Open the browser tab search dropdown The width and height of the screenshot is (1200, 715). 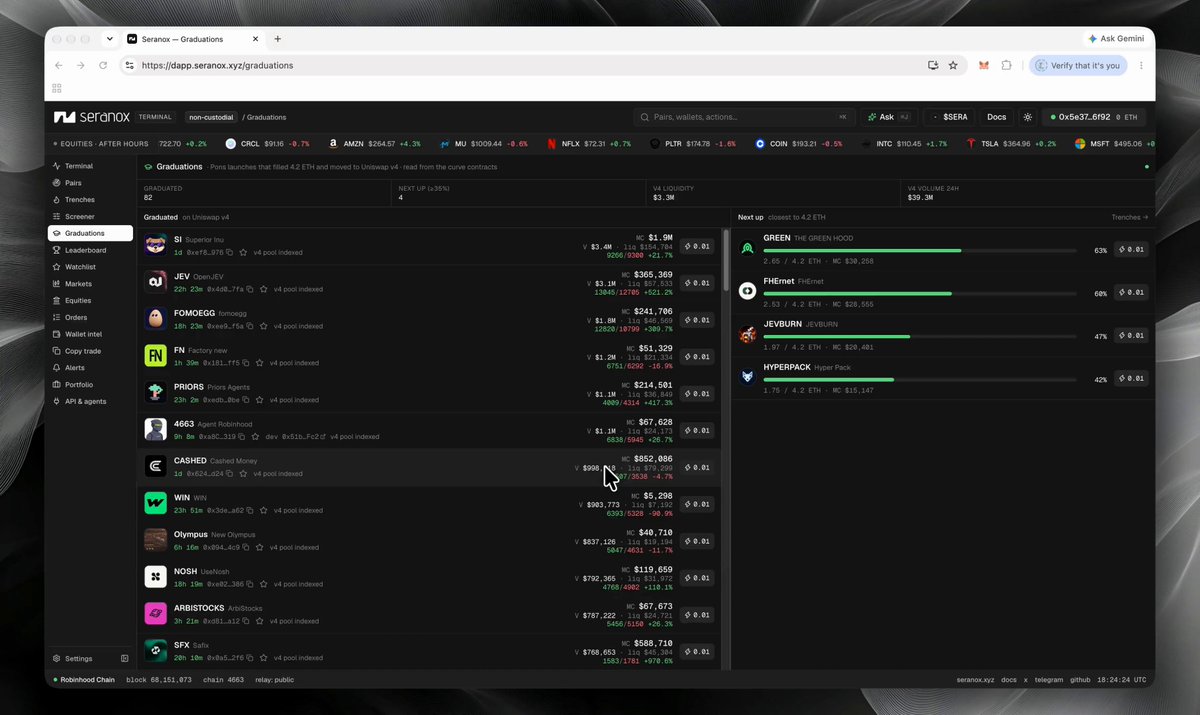(x=108, y=39)
